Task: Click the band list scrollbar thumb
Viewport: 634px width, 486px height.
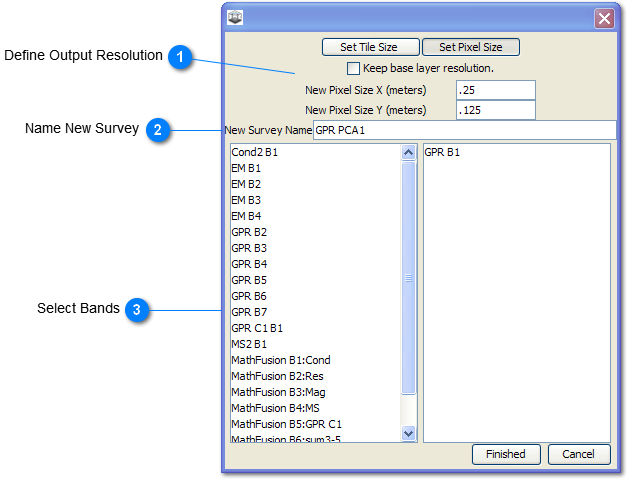Action: point(408,280)
